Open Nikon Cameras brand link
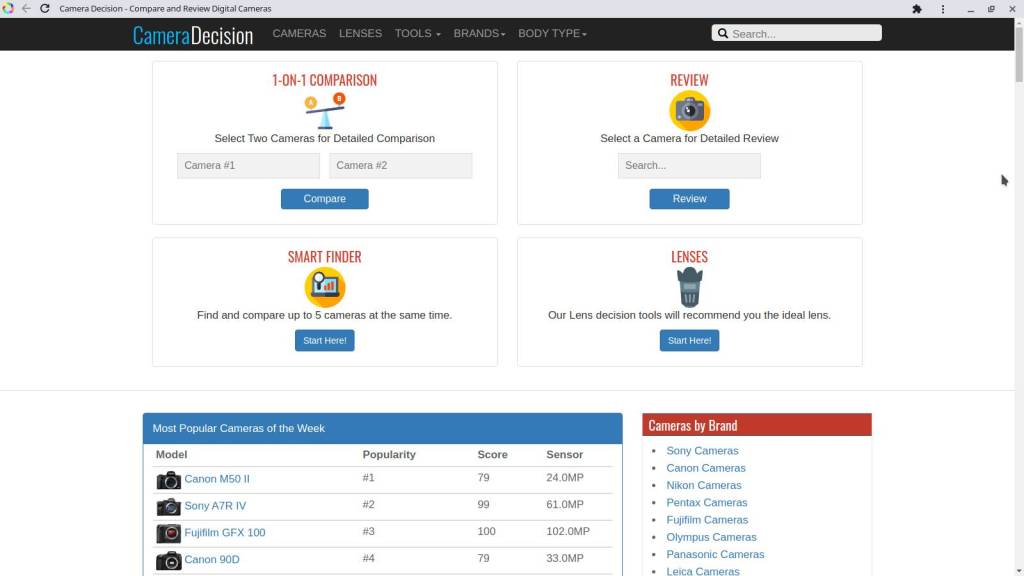 click(x=703, y=485)
